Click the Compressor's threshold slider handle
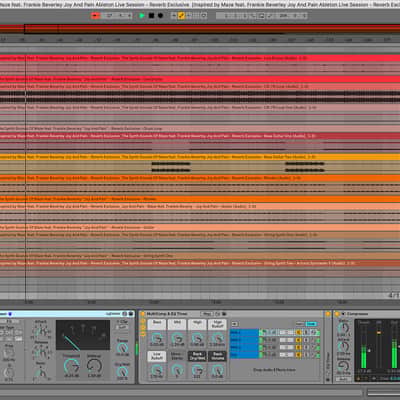This screenshot has width=400, height=400. click(x=369, y=350)
